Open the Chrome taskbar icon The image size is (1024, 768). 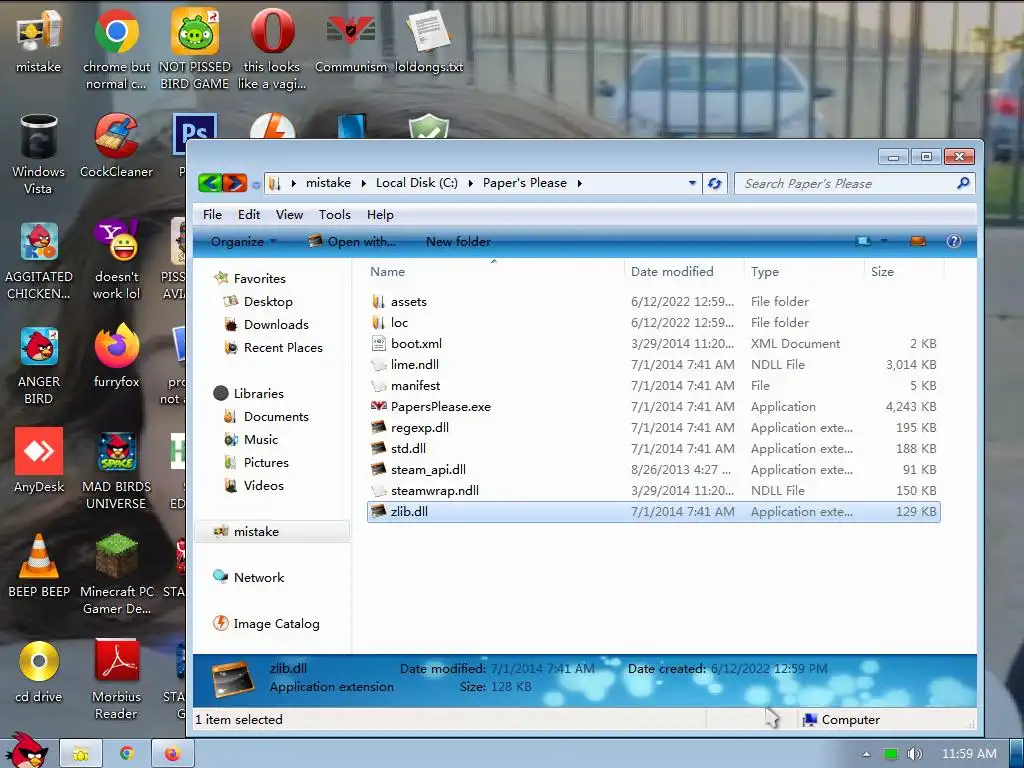tap(127, 754)
